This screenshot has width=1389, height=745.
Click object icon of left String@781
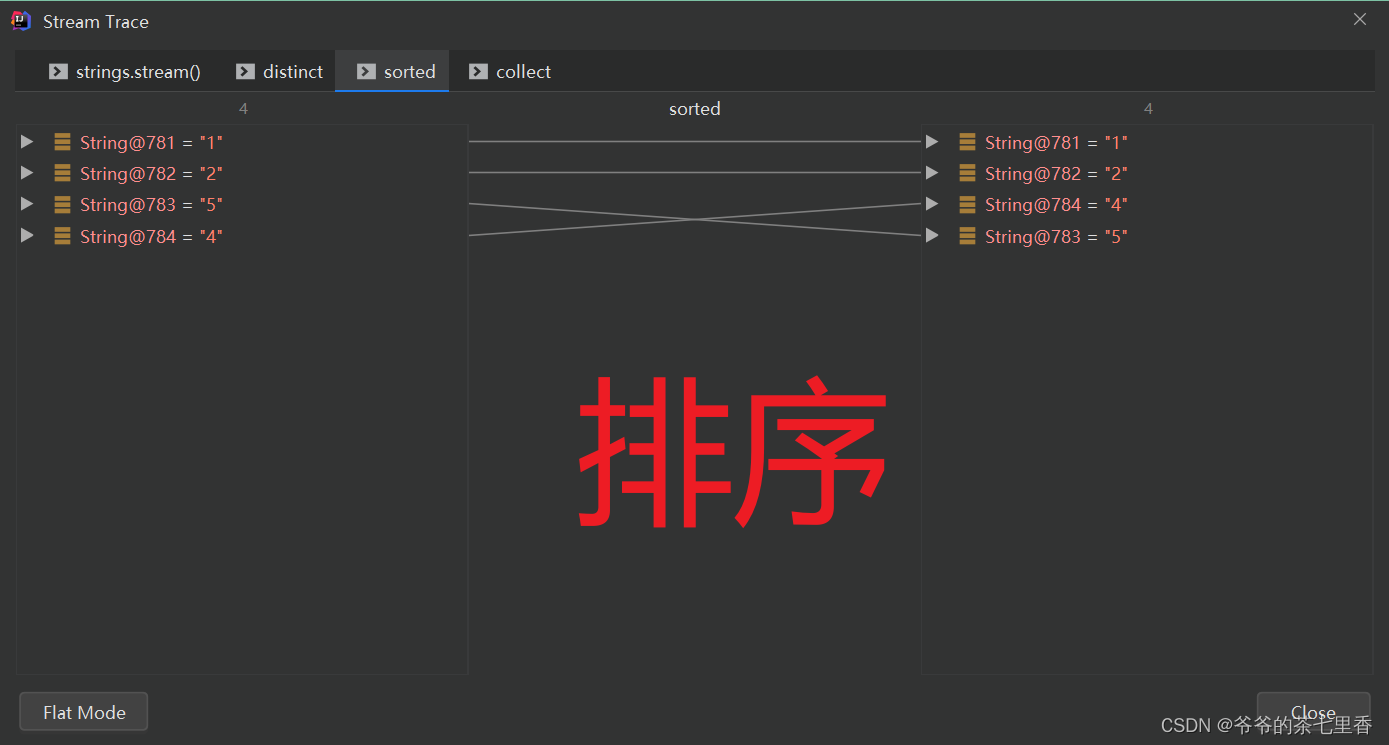click(62, 142)
